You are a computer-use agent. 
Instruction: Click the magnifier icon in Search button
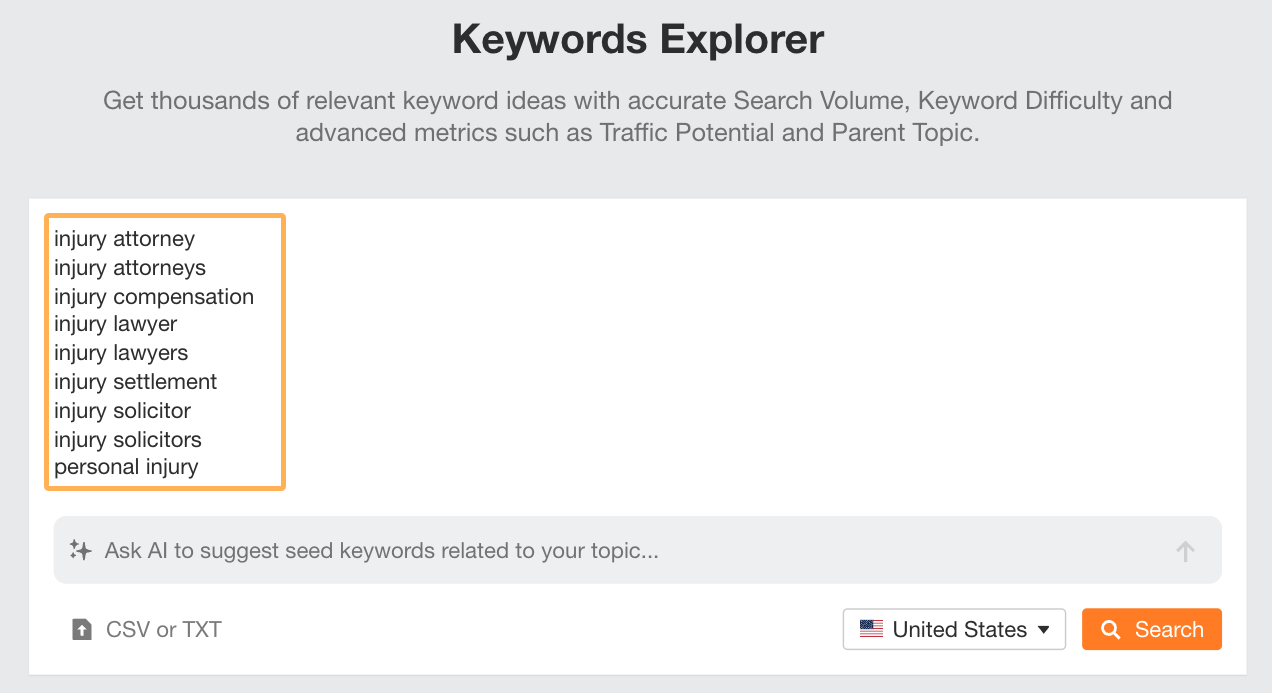(x=1110, y=630)
